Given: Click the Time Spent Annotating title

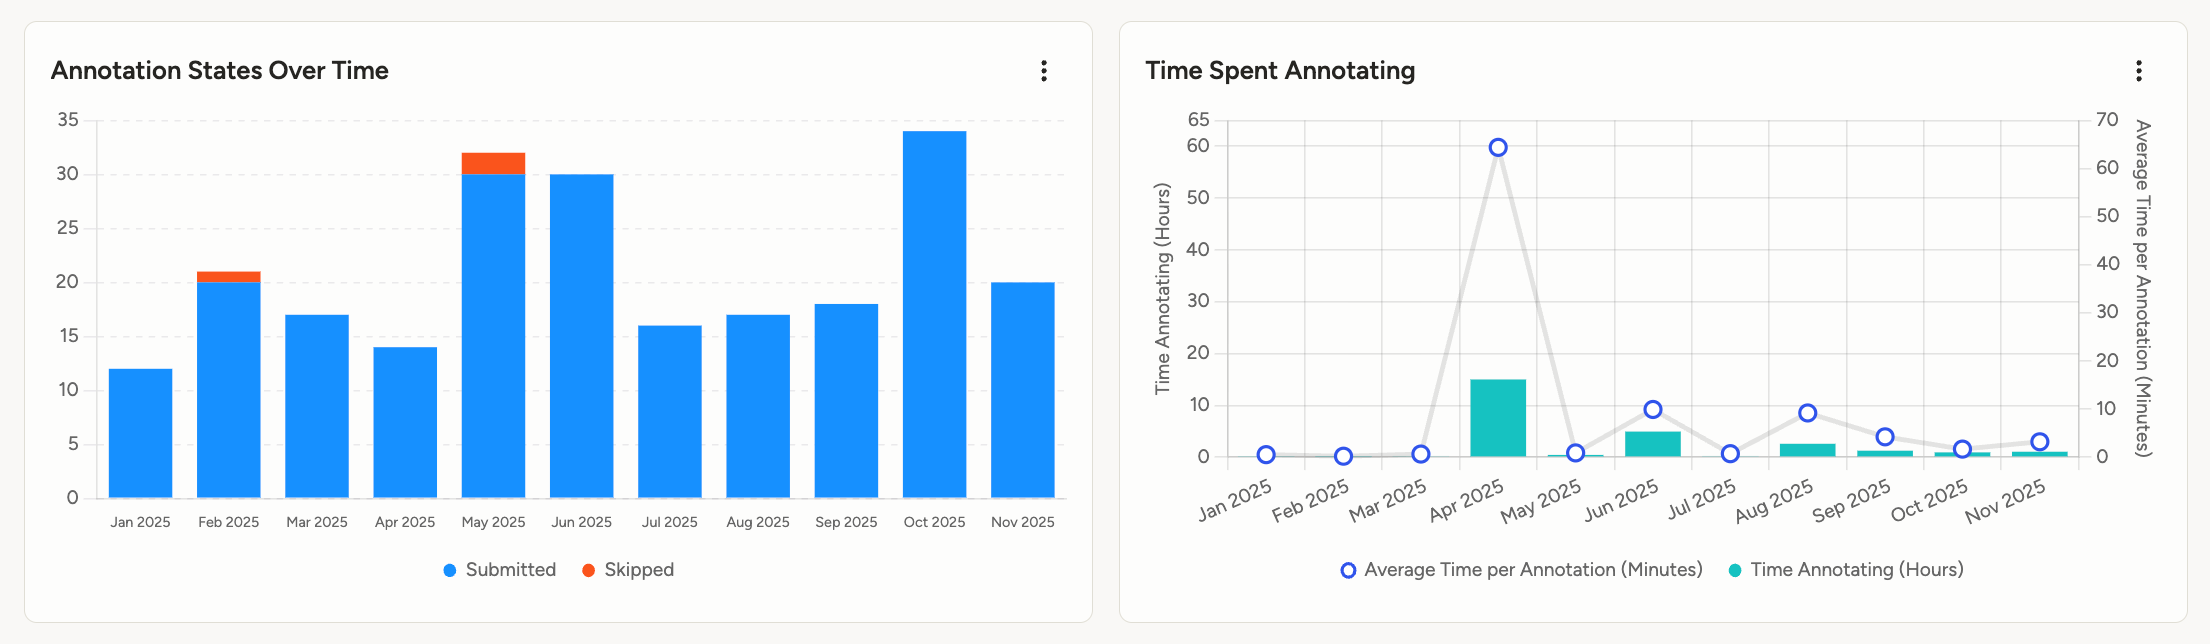Looking at the screenshot, I should tap(1280, 71).
